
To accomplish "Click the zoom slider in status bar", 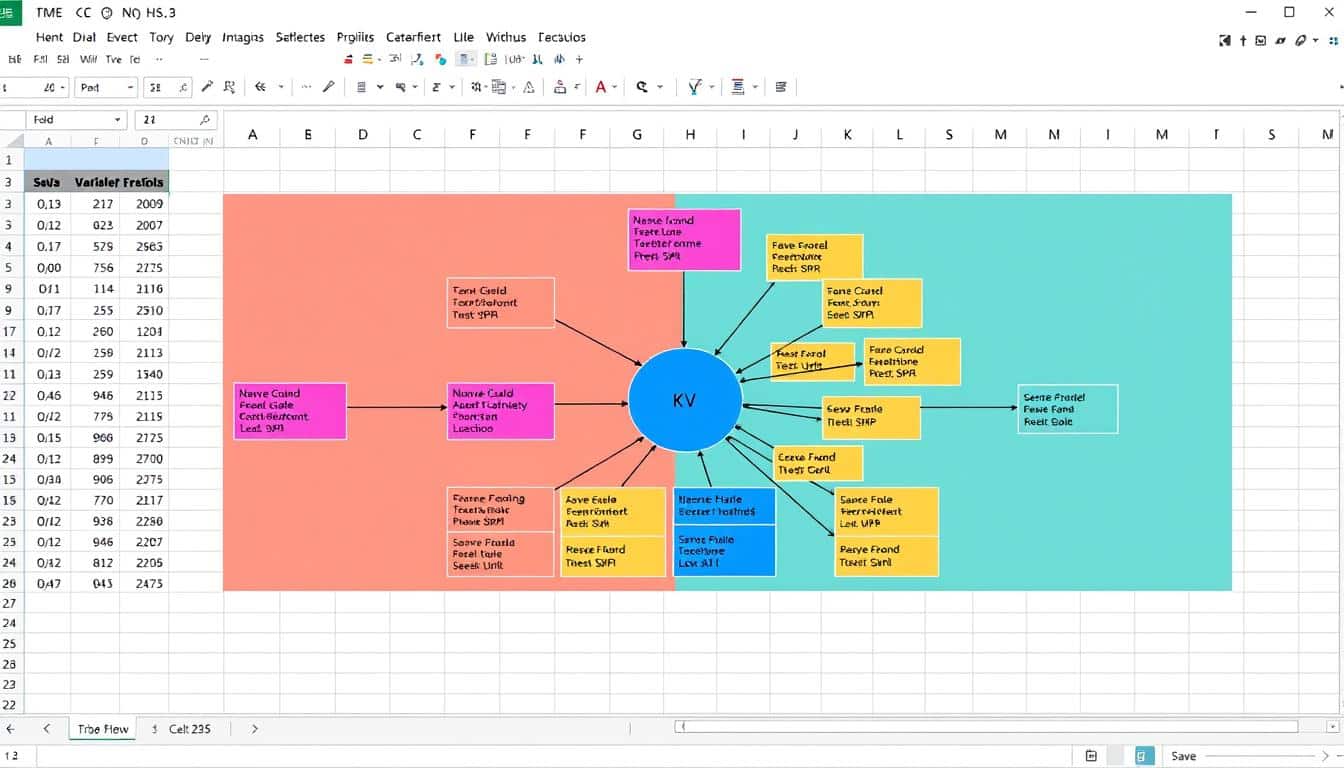I will click(1260, 756).
